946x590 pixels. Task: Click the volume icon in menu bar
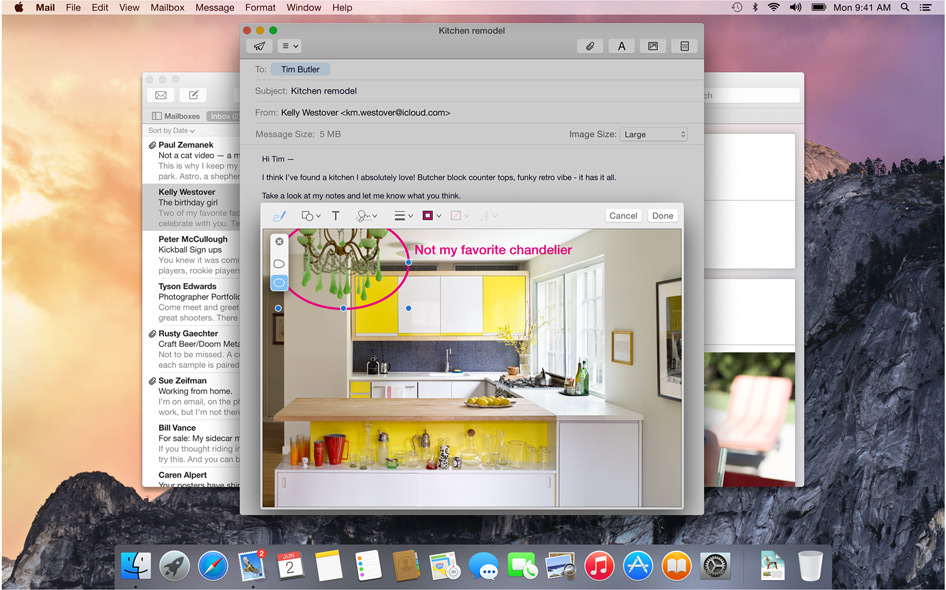click(x=795, y=7)
